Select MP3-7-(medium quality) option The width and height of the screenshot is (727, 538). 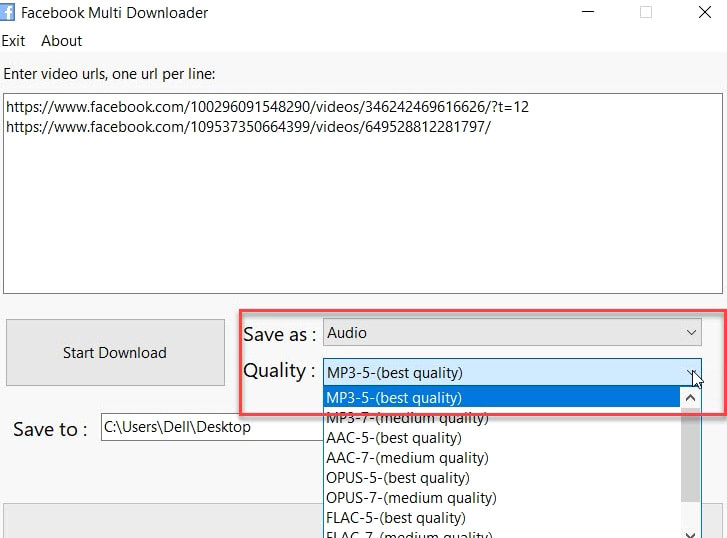[502, 418]
